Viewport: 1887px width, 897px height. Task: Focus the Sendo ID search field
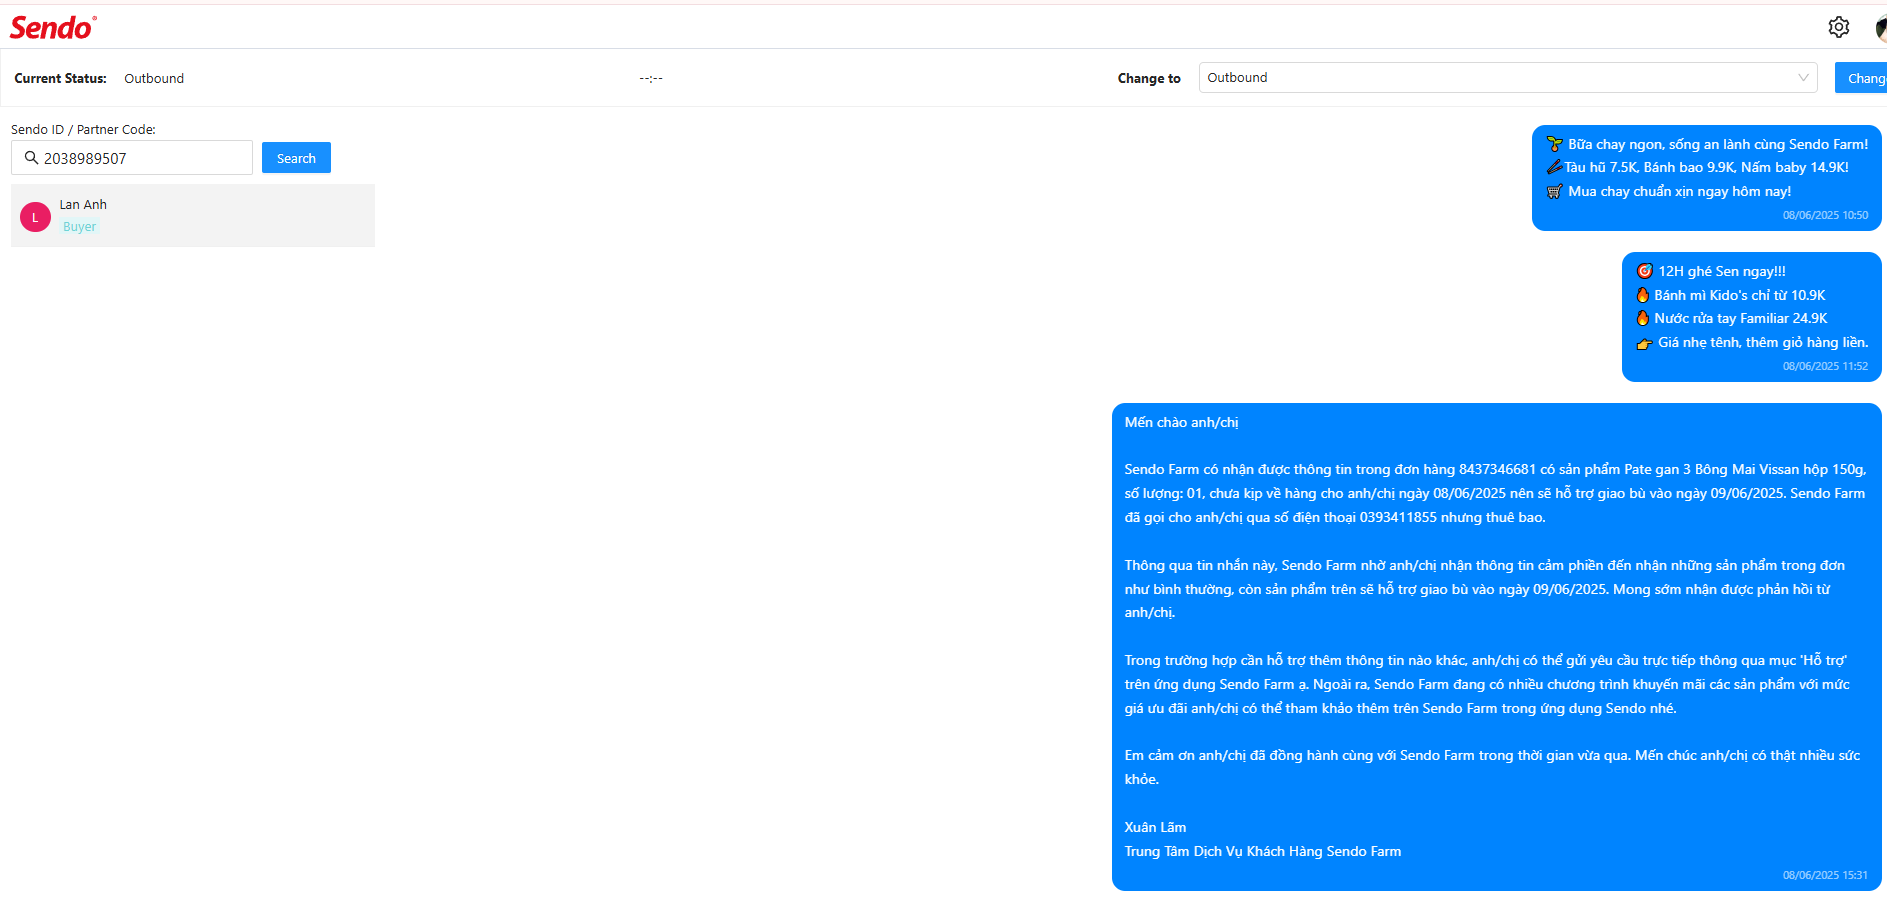coord(132,158)
